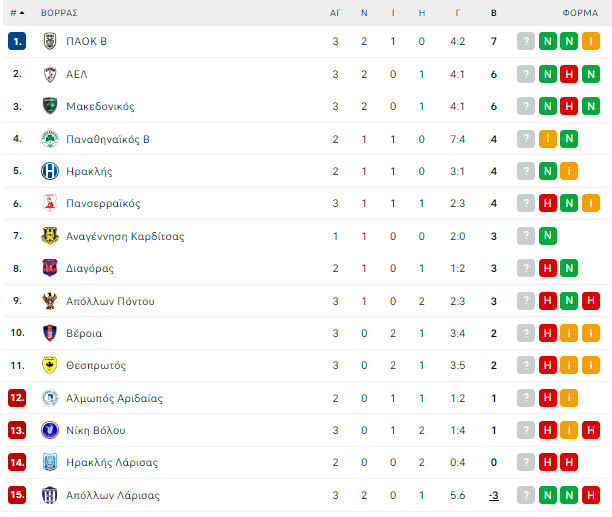This screenshot has width=612, height=517.
Task: Click the Παναθηναϊκός Β shamrock logo
Action: click(50, 139)
